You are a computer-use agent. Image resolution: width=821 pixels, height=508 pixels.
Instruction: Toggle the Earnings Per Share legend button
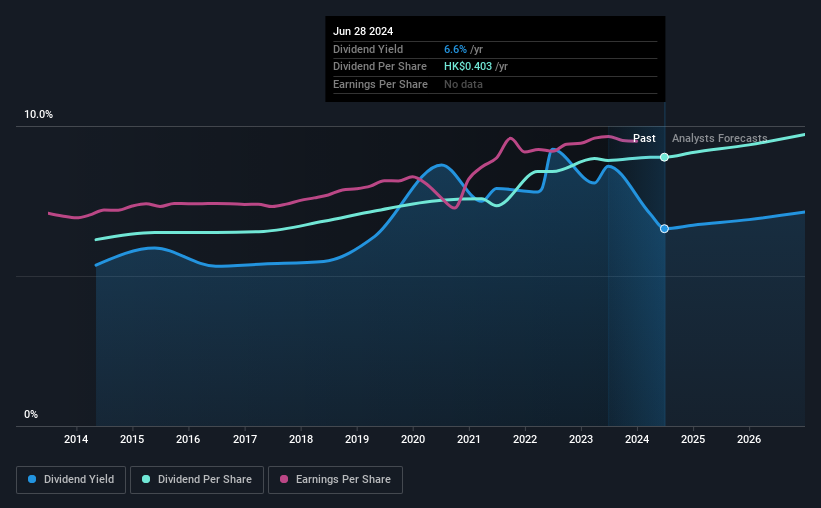pyautogui.click(x=335, y=480)
